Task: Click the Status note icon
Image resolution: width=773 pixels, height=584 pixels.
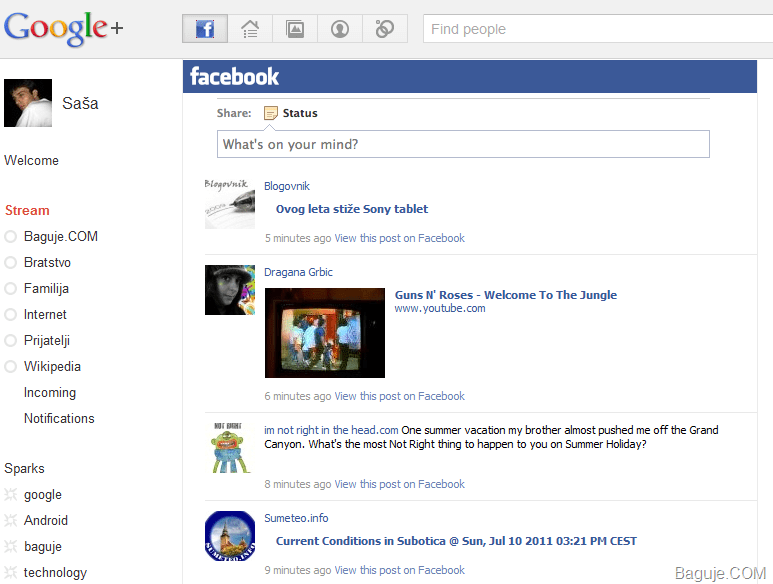Action: click(x=271, y=113)
